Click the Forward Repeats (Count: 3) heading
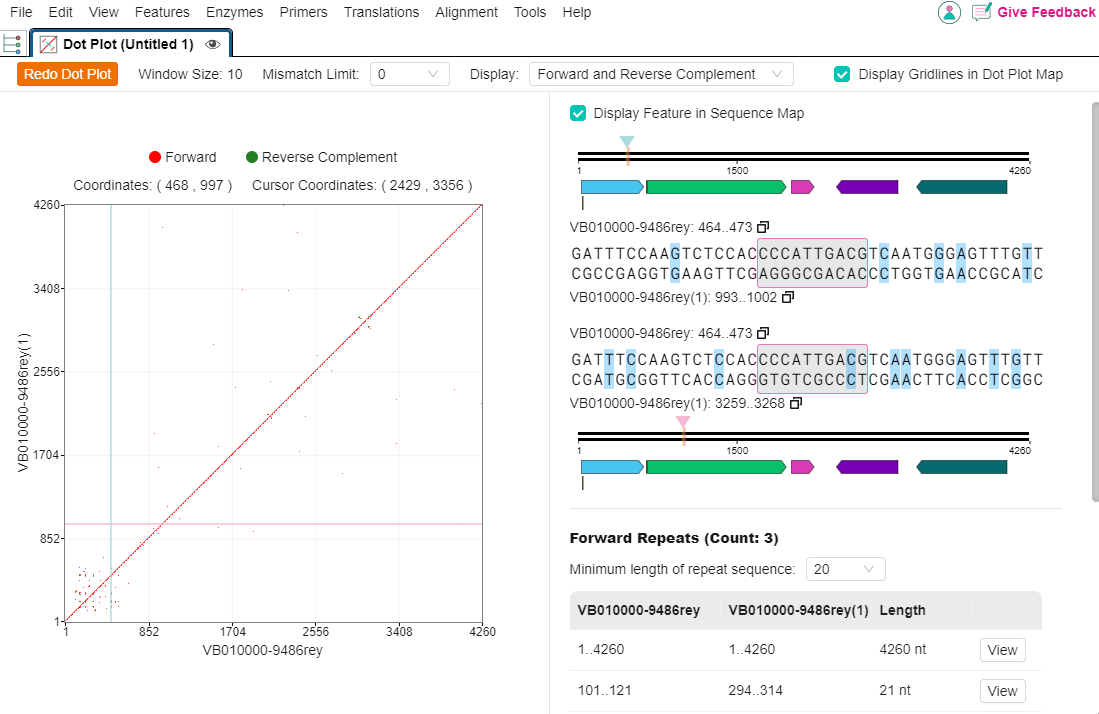Viewport: 1099px width, 714px height. click(x=674, y=538)
